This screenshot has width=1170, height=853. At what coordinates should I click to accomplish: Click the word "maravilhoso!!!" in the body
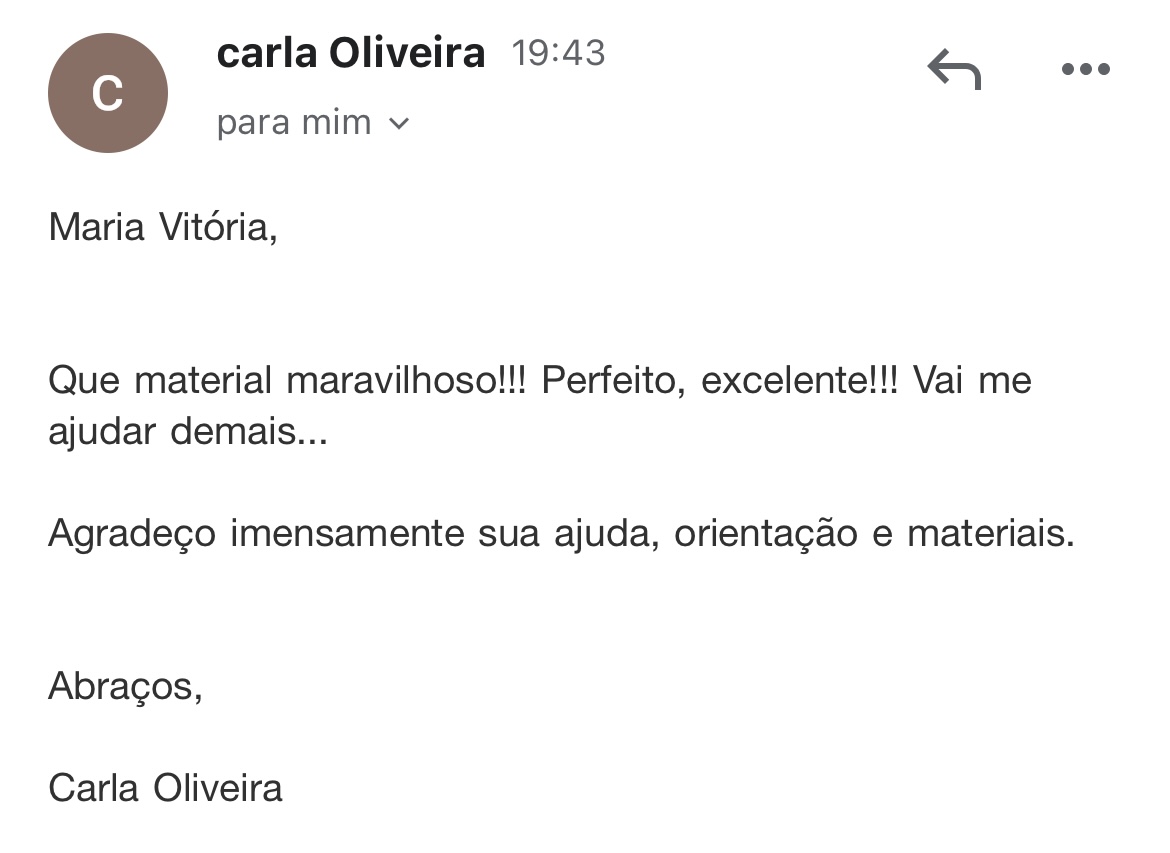(x=407, y=380)
